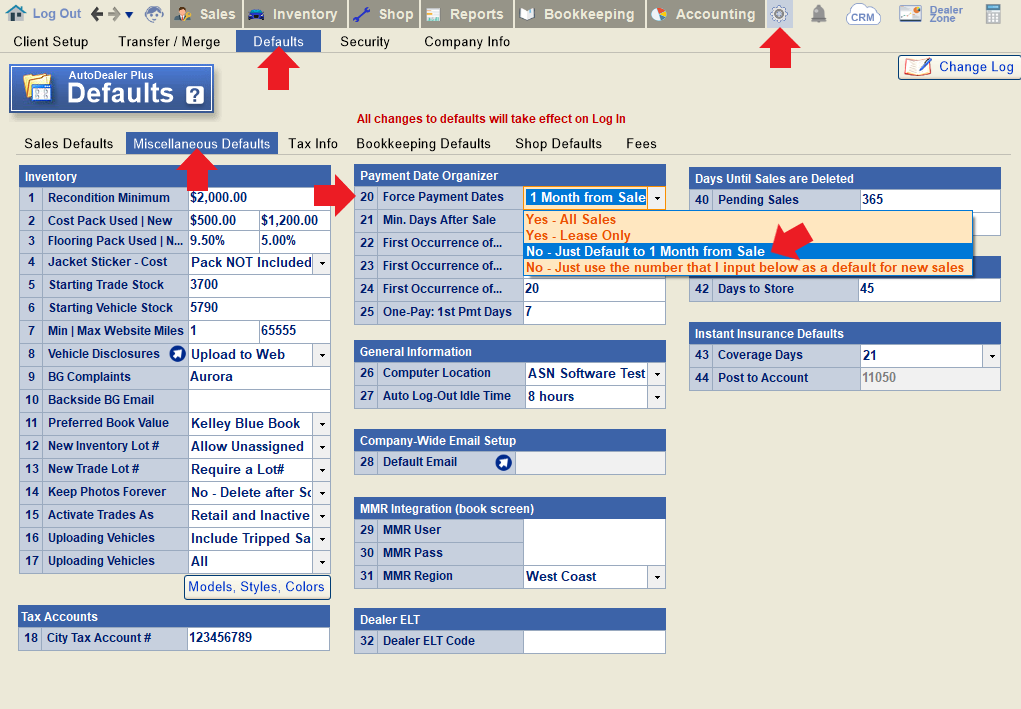Open the notifications bell icon
This screenshot has height=709, width=1021.
[818, 14]
